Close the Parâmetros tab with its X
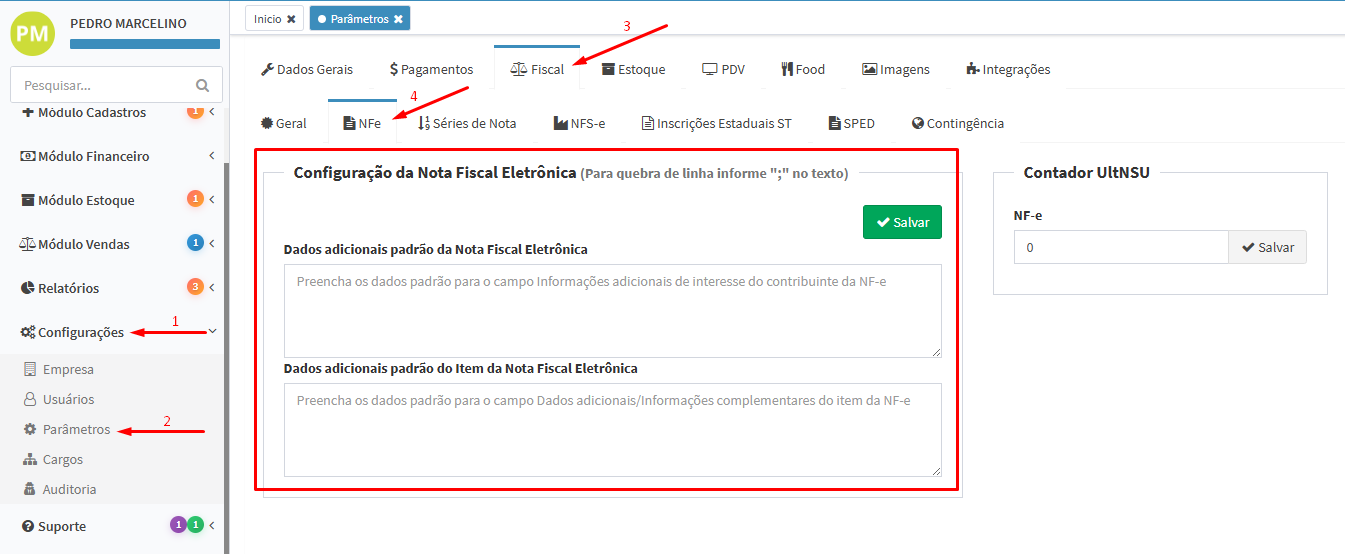This screenshot has width=1345, height=554. [398, 19]
